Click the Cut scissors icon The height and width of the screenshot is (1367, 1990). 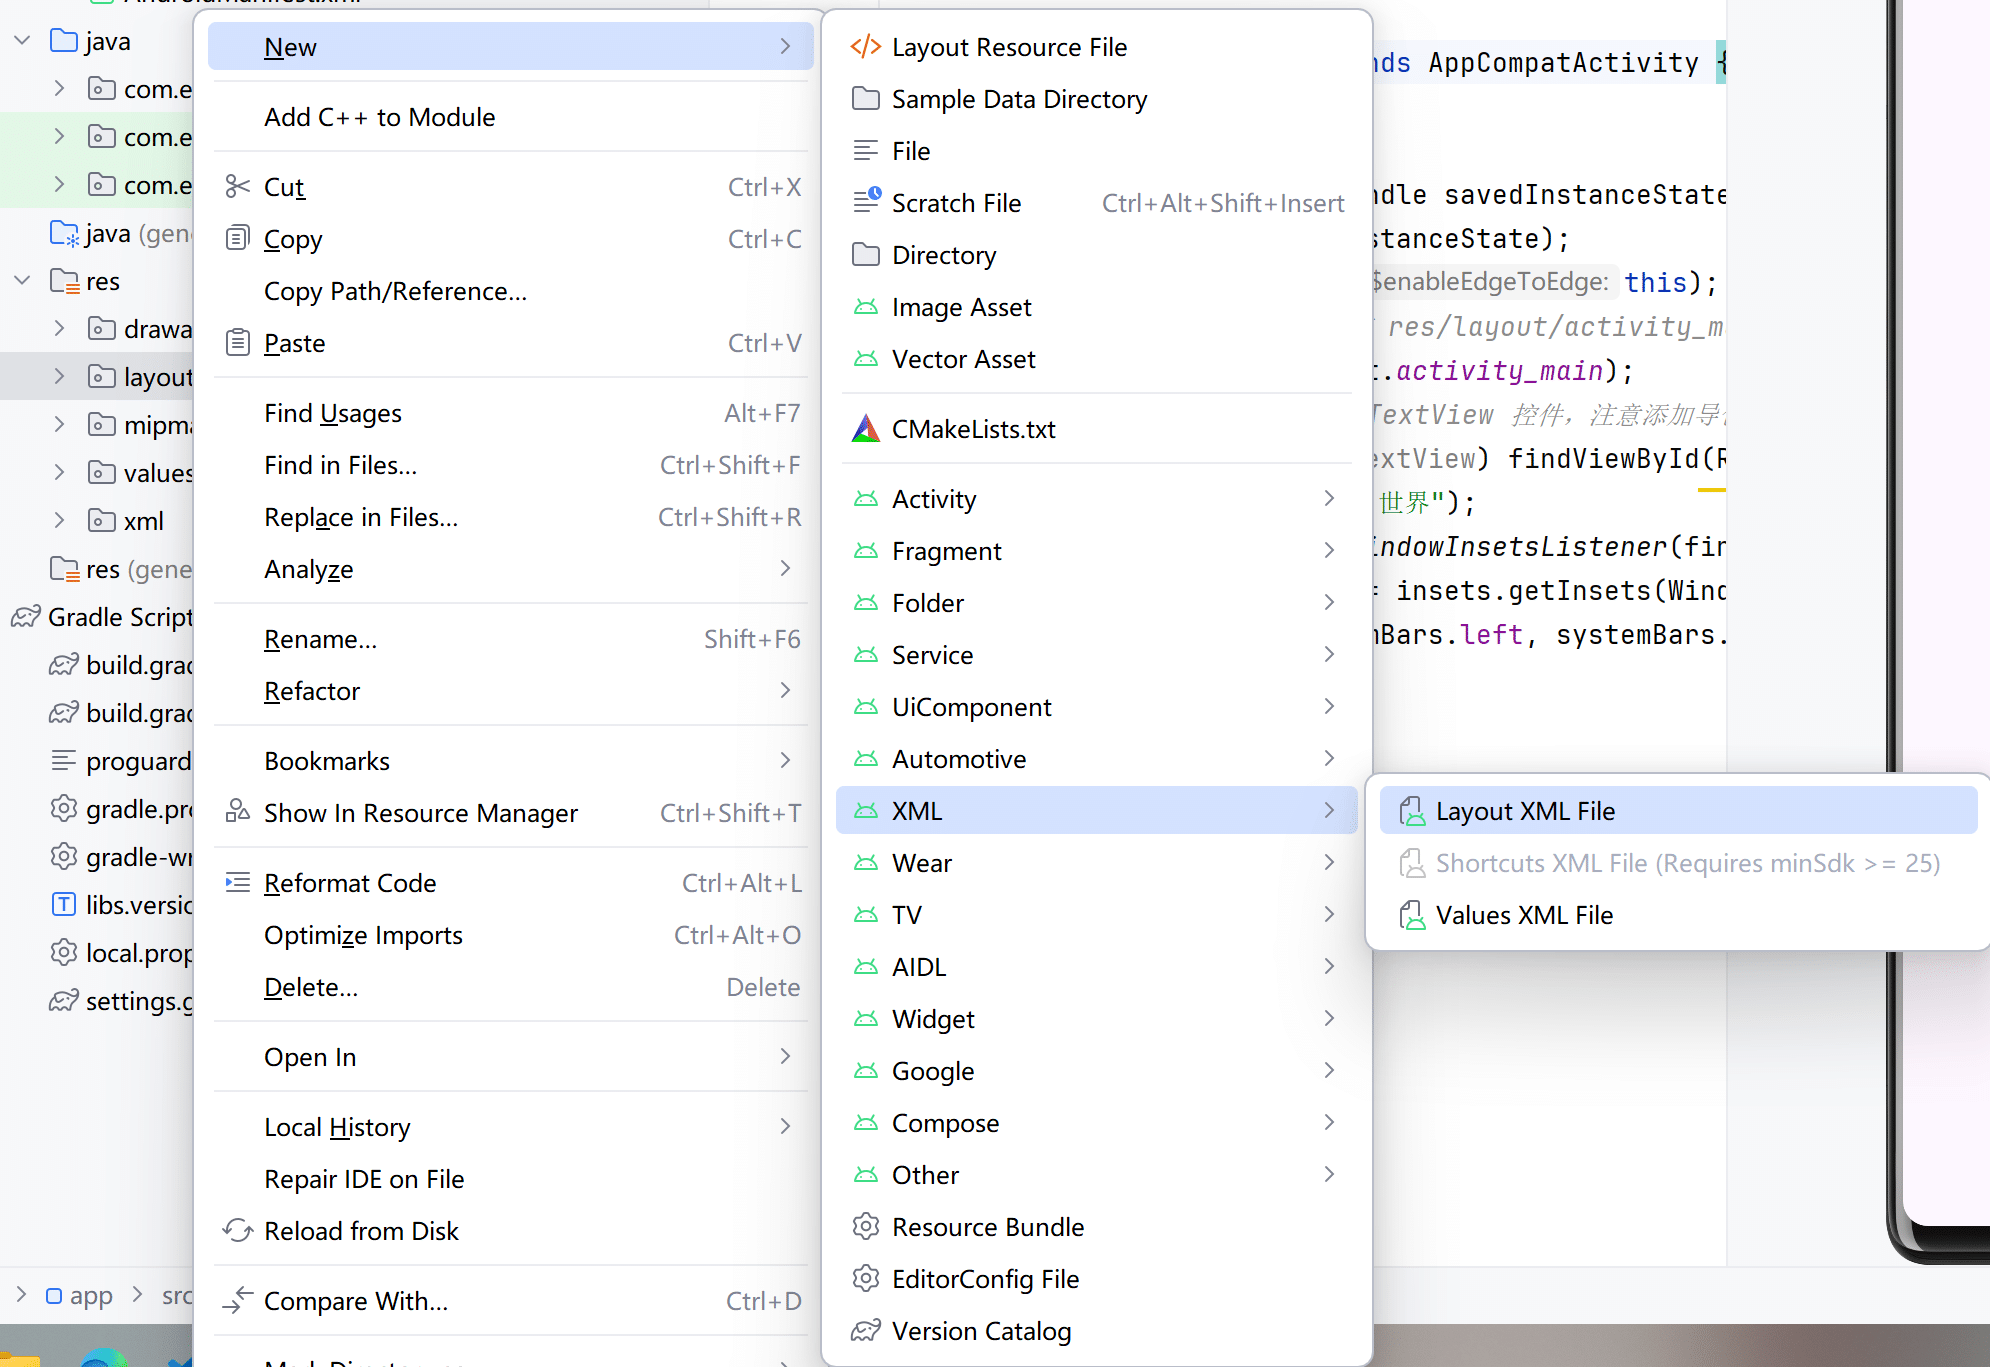[x=237, y=187]
